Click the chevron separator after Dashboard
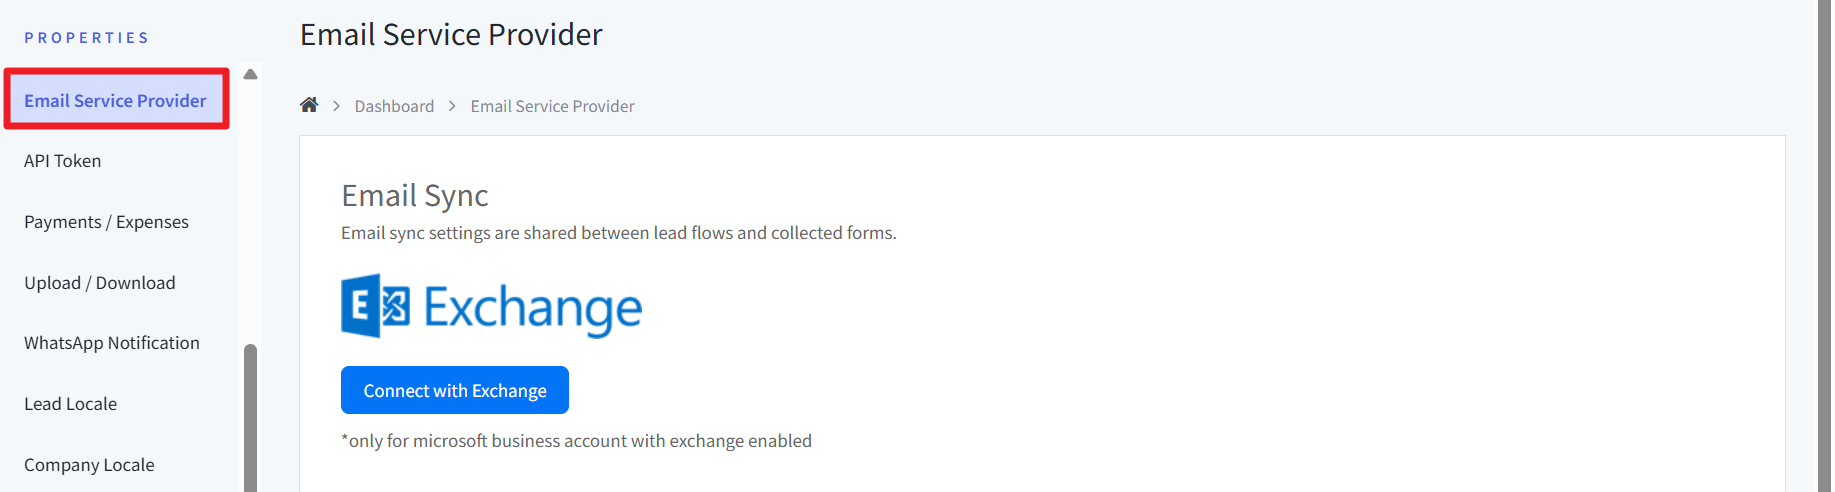This screenshot has width=1835, height=492. [x=452, y=106]
